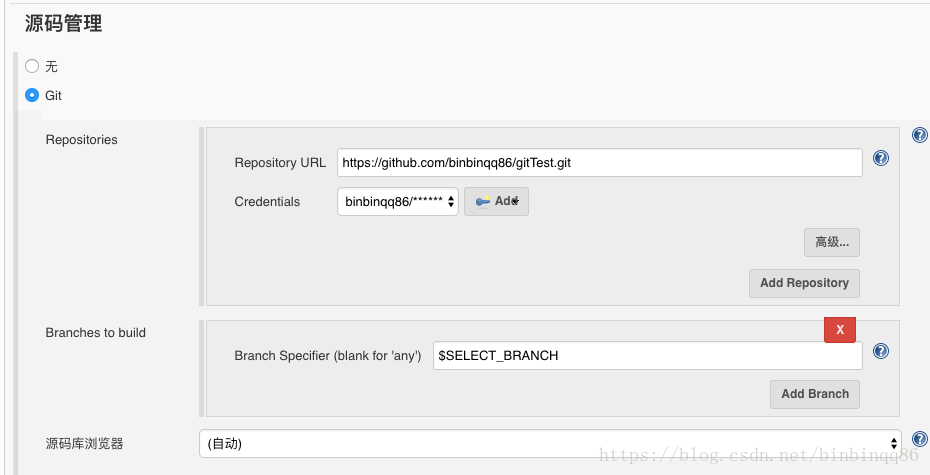Screen dimensions: 930x475
Task: Click the 源码管理 section heading
Action: click(x=63, y=24)
